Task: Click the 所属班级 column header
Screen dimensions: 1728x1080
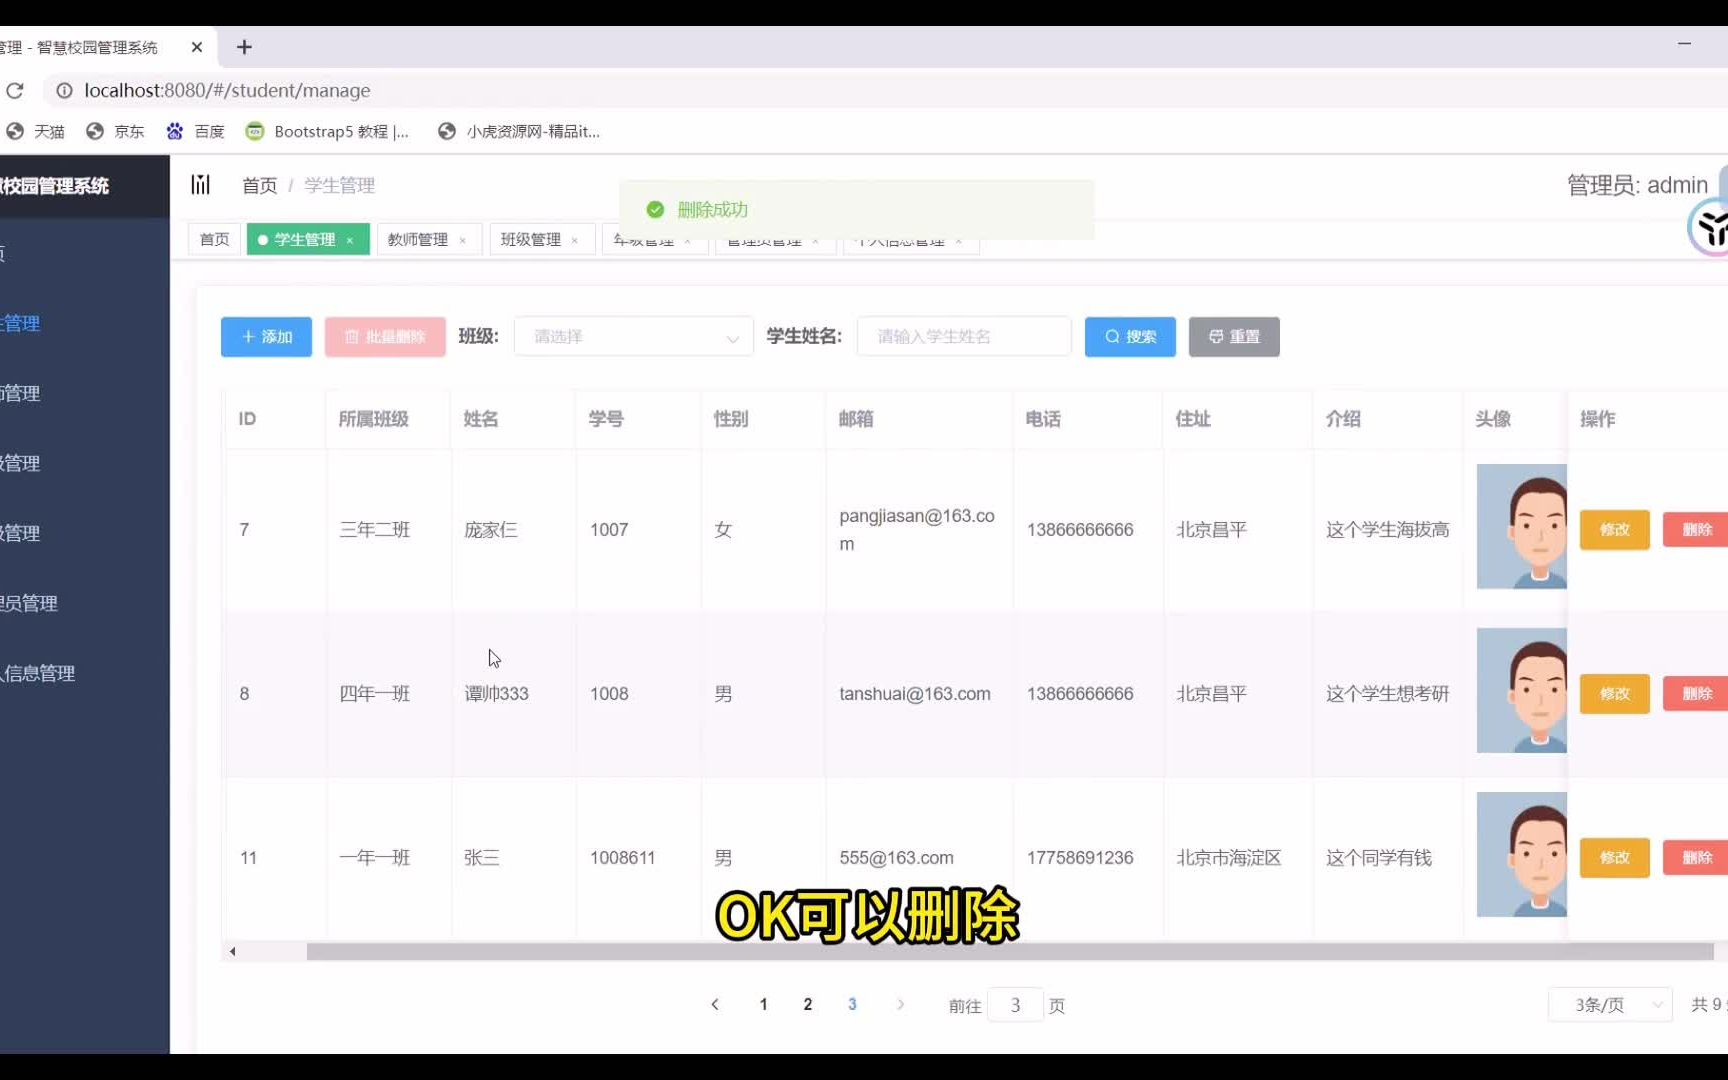Action: (x=373, y=418)
